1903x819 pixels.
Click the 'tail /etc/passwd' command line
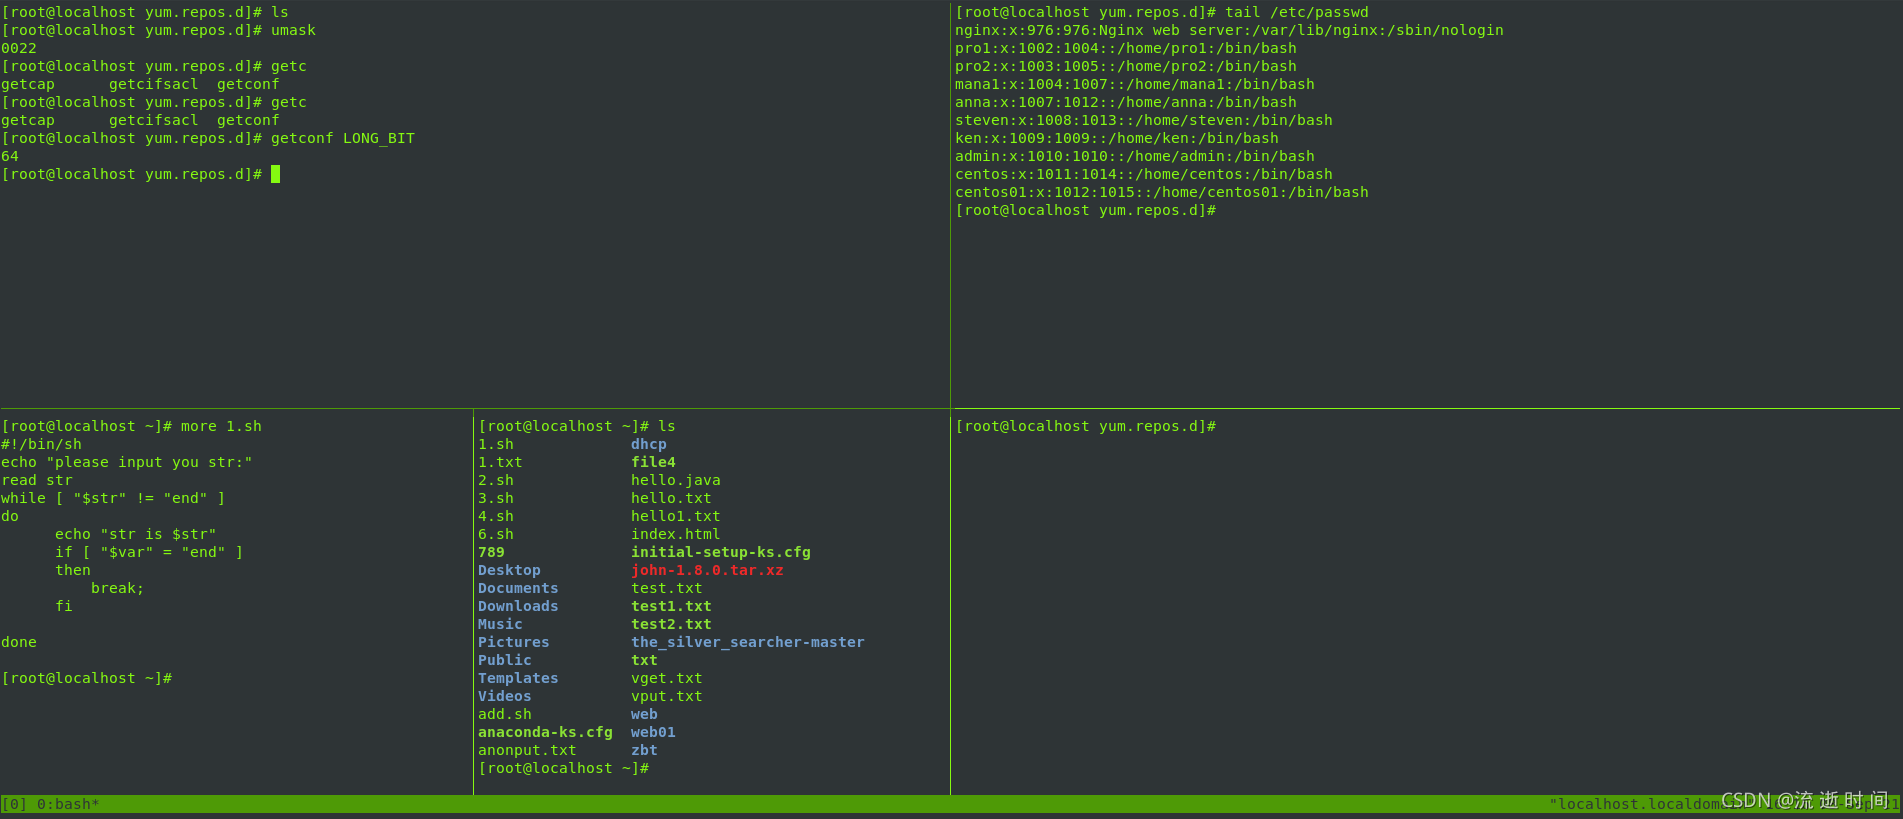tap(1162, 12)
